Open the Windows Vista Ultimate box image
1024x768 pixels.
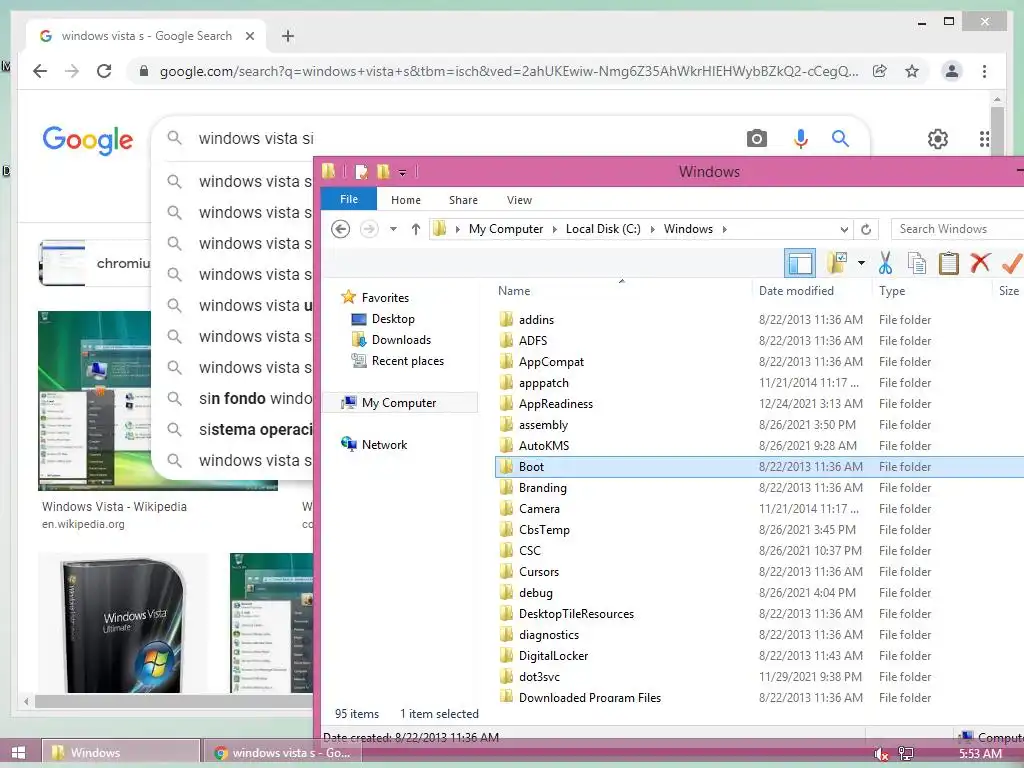click(123, 623)
